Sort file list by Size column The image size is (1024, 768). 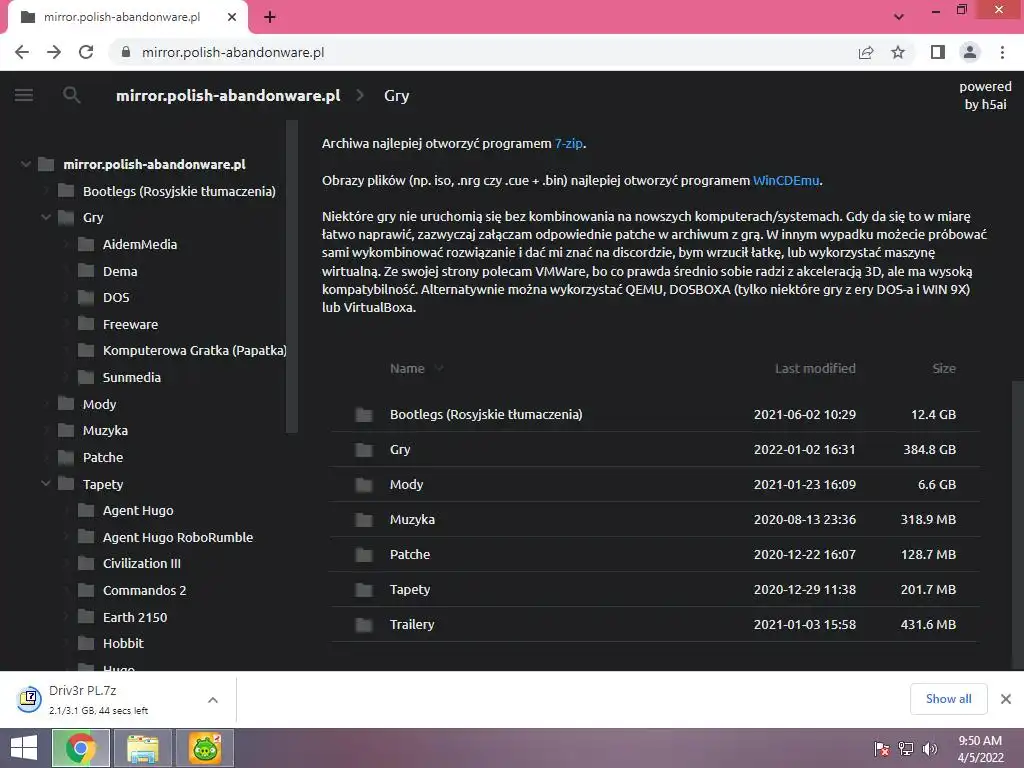point(944,368)
